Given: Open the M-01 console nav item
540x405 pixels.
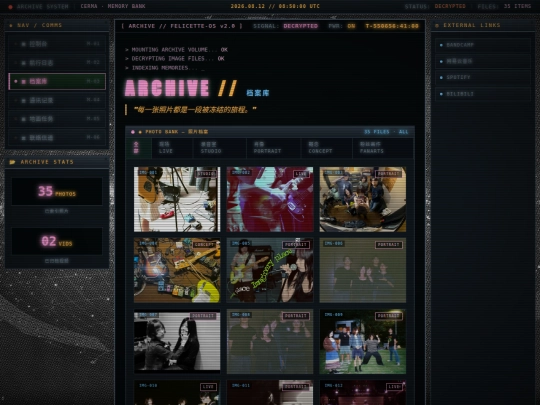Looking at the screenshot, I should (57, 44).
